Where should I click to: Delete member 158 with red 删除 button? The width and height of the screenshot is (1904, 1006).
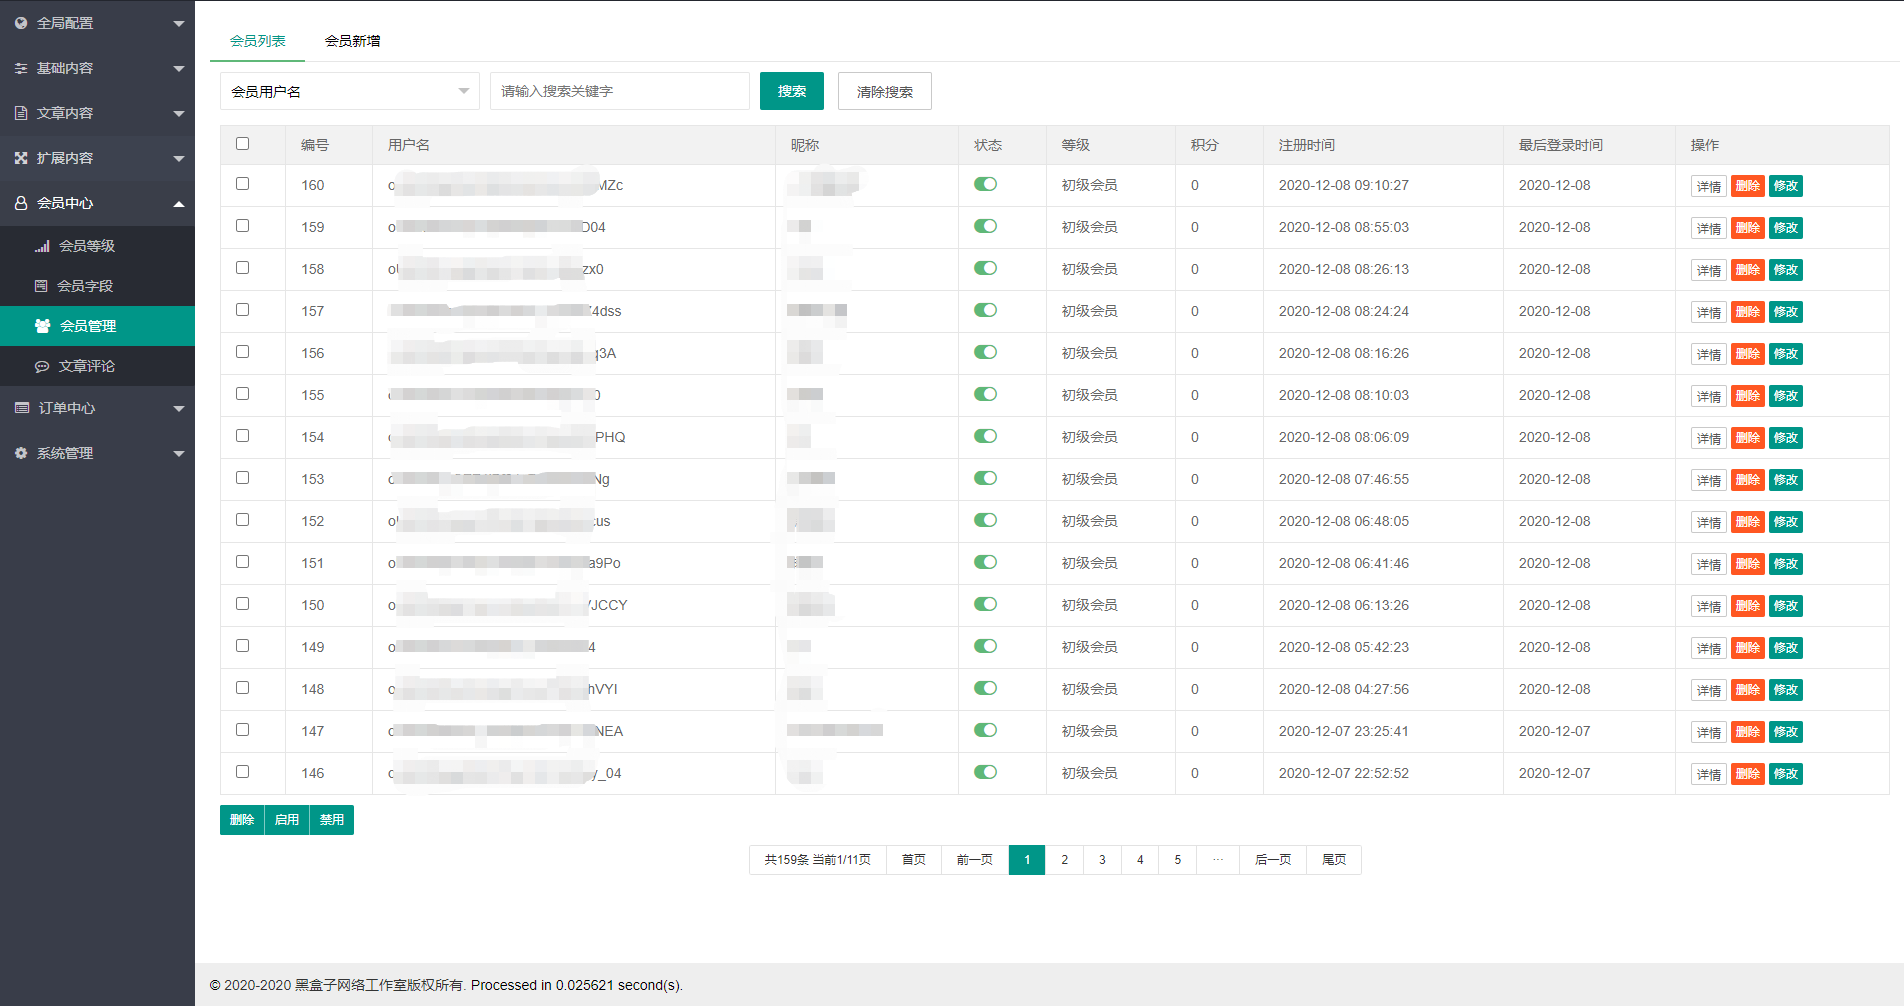click(x=1748, y=270)
